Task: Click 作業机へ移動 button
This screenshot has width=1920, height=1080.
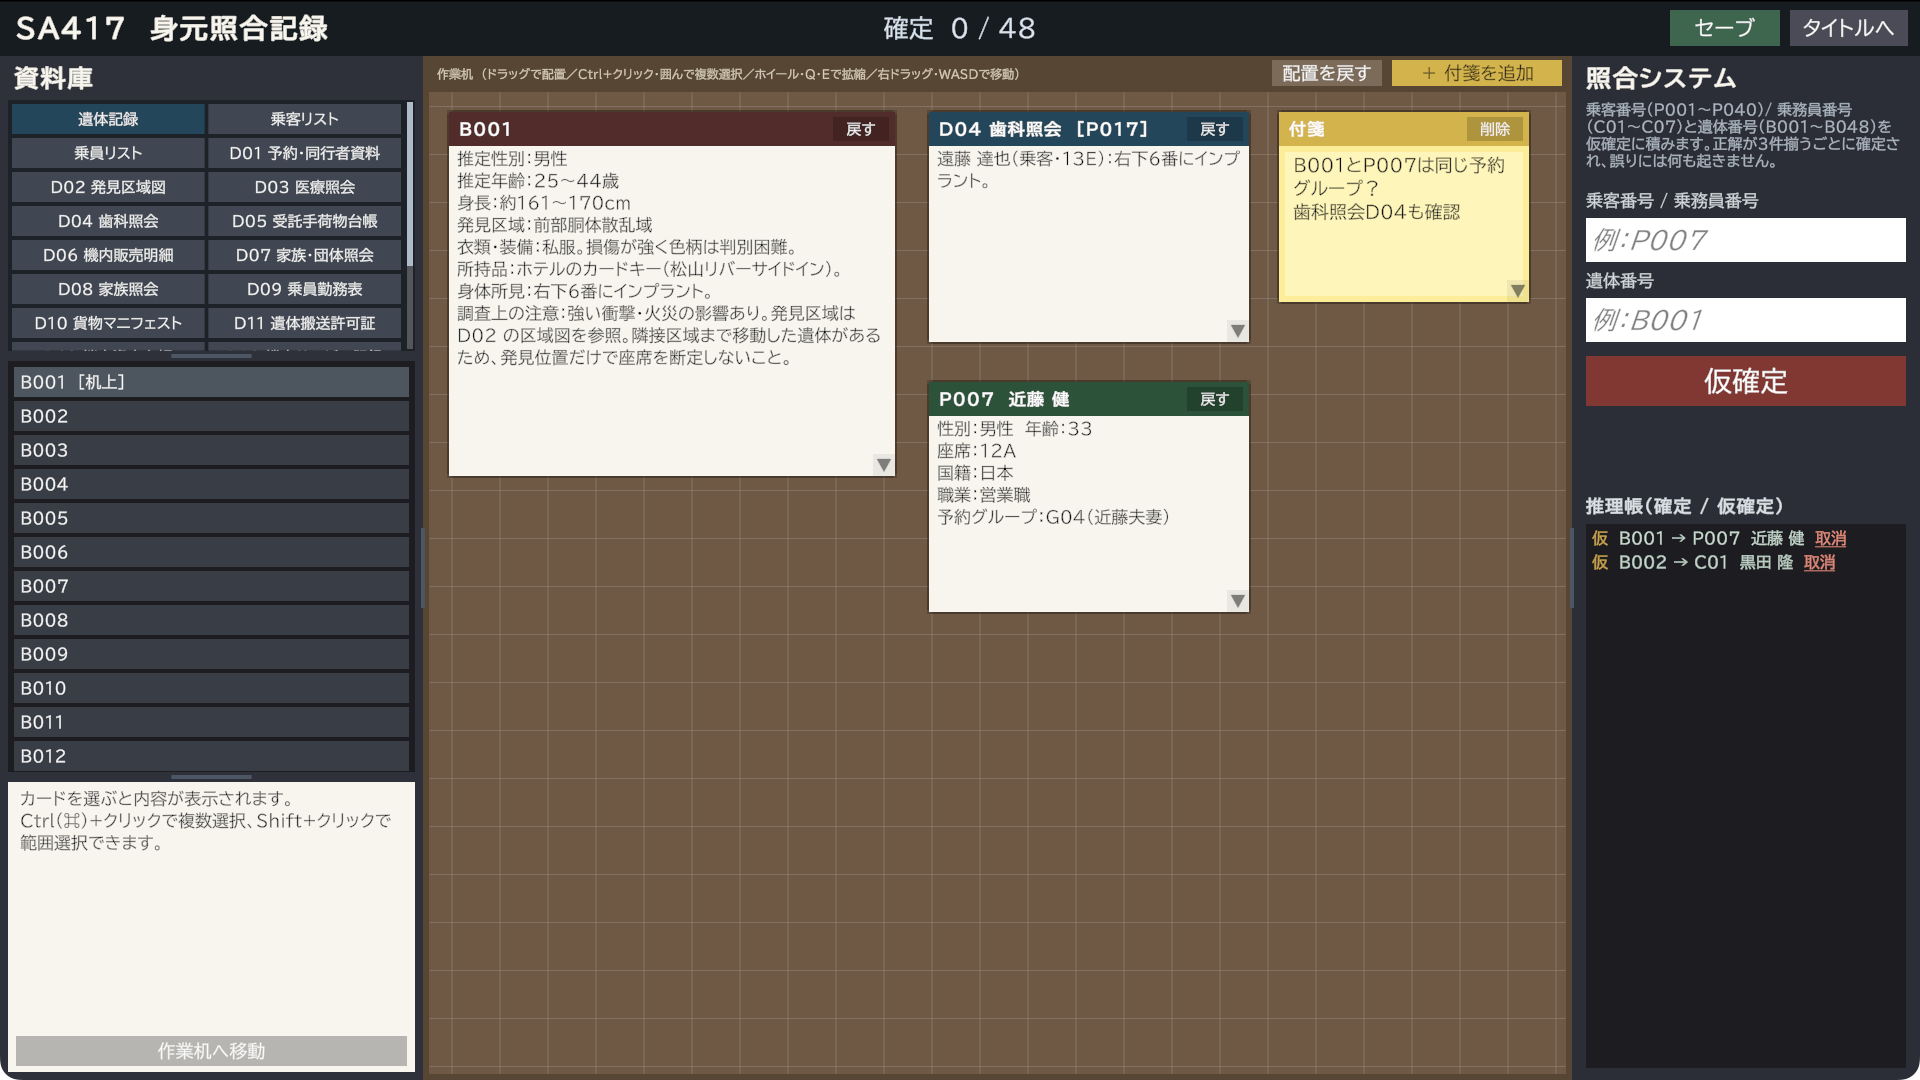Action: (211, 1051)
